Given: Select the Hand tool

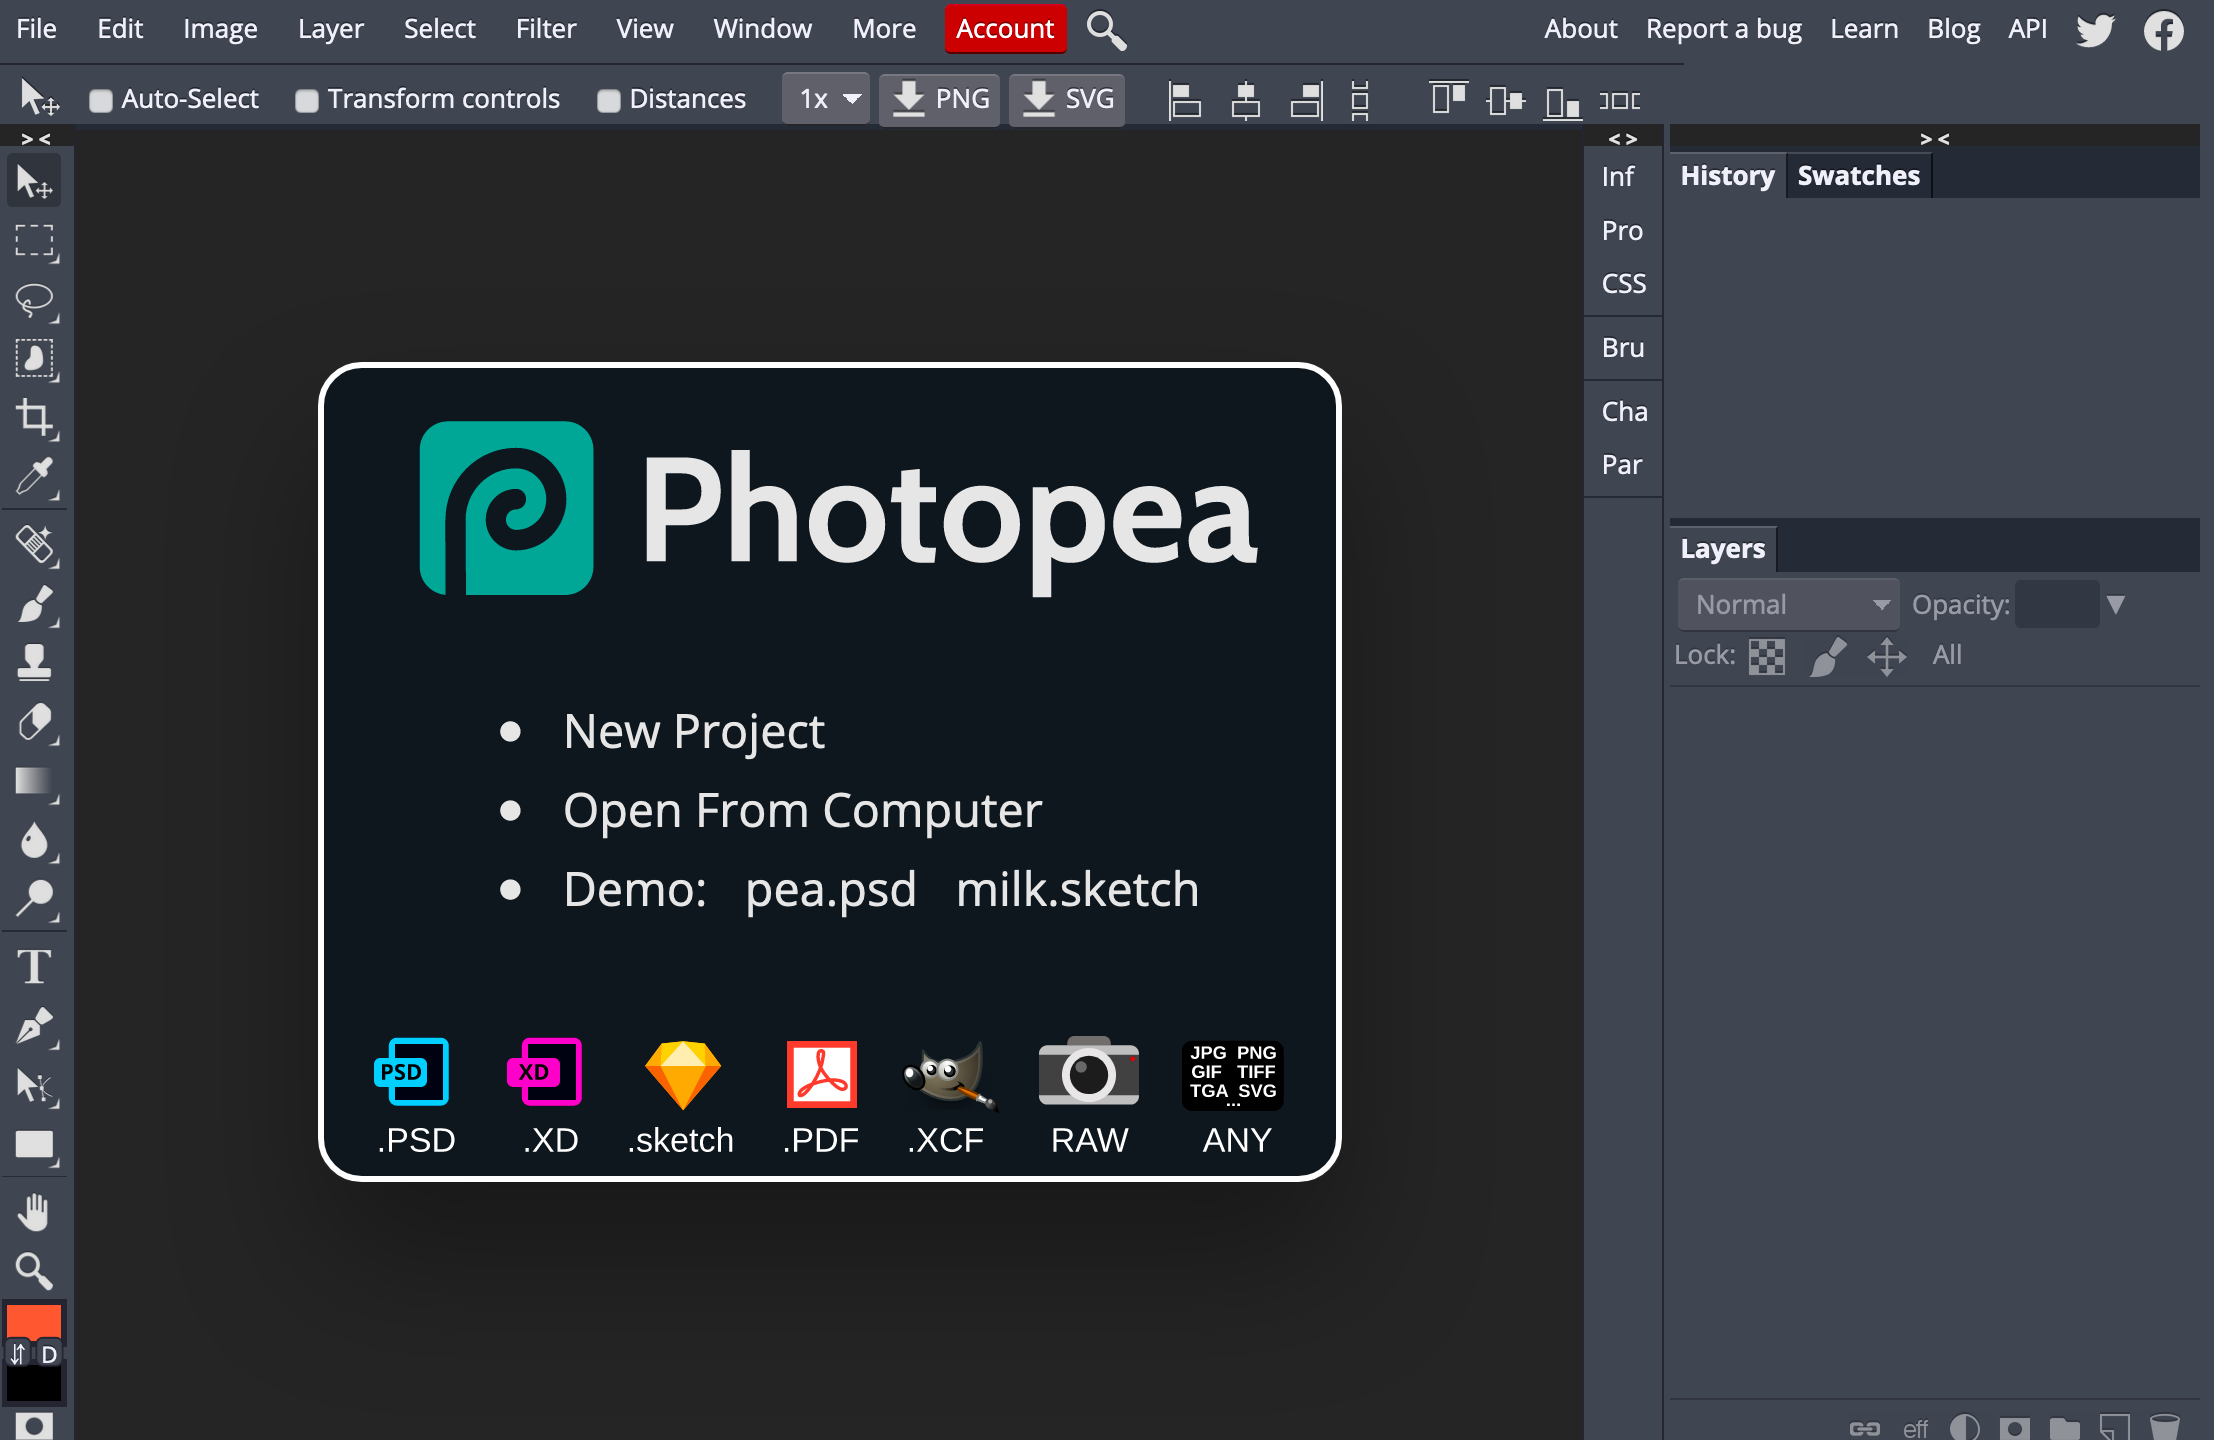Looking at the screenshot, I should tap(35, 1212).
